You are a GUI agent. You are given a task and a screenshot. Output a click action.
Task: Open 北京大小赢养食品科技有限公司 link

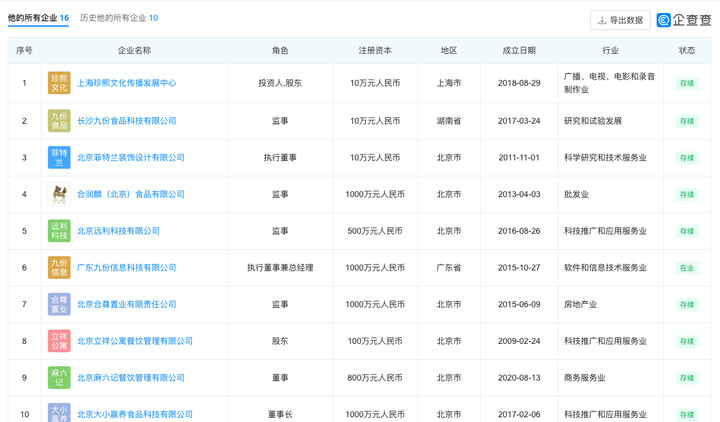click(135, 414)
